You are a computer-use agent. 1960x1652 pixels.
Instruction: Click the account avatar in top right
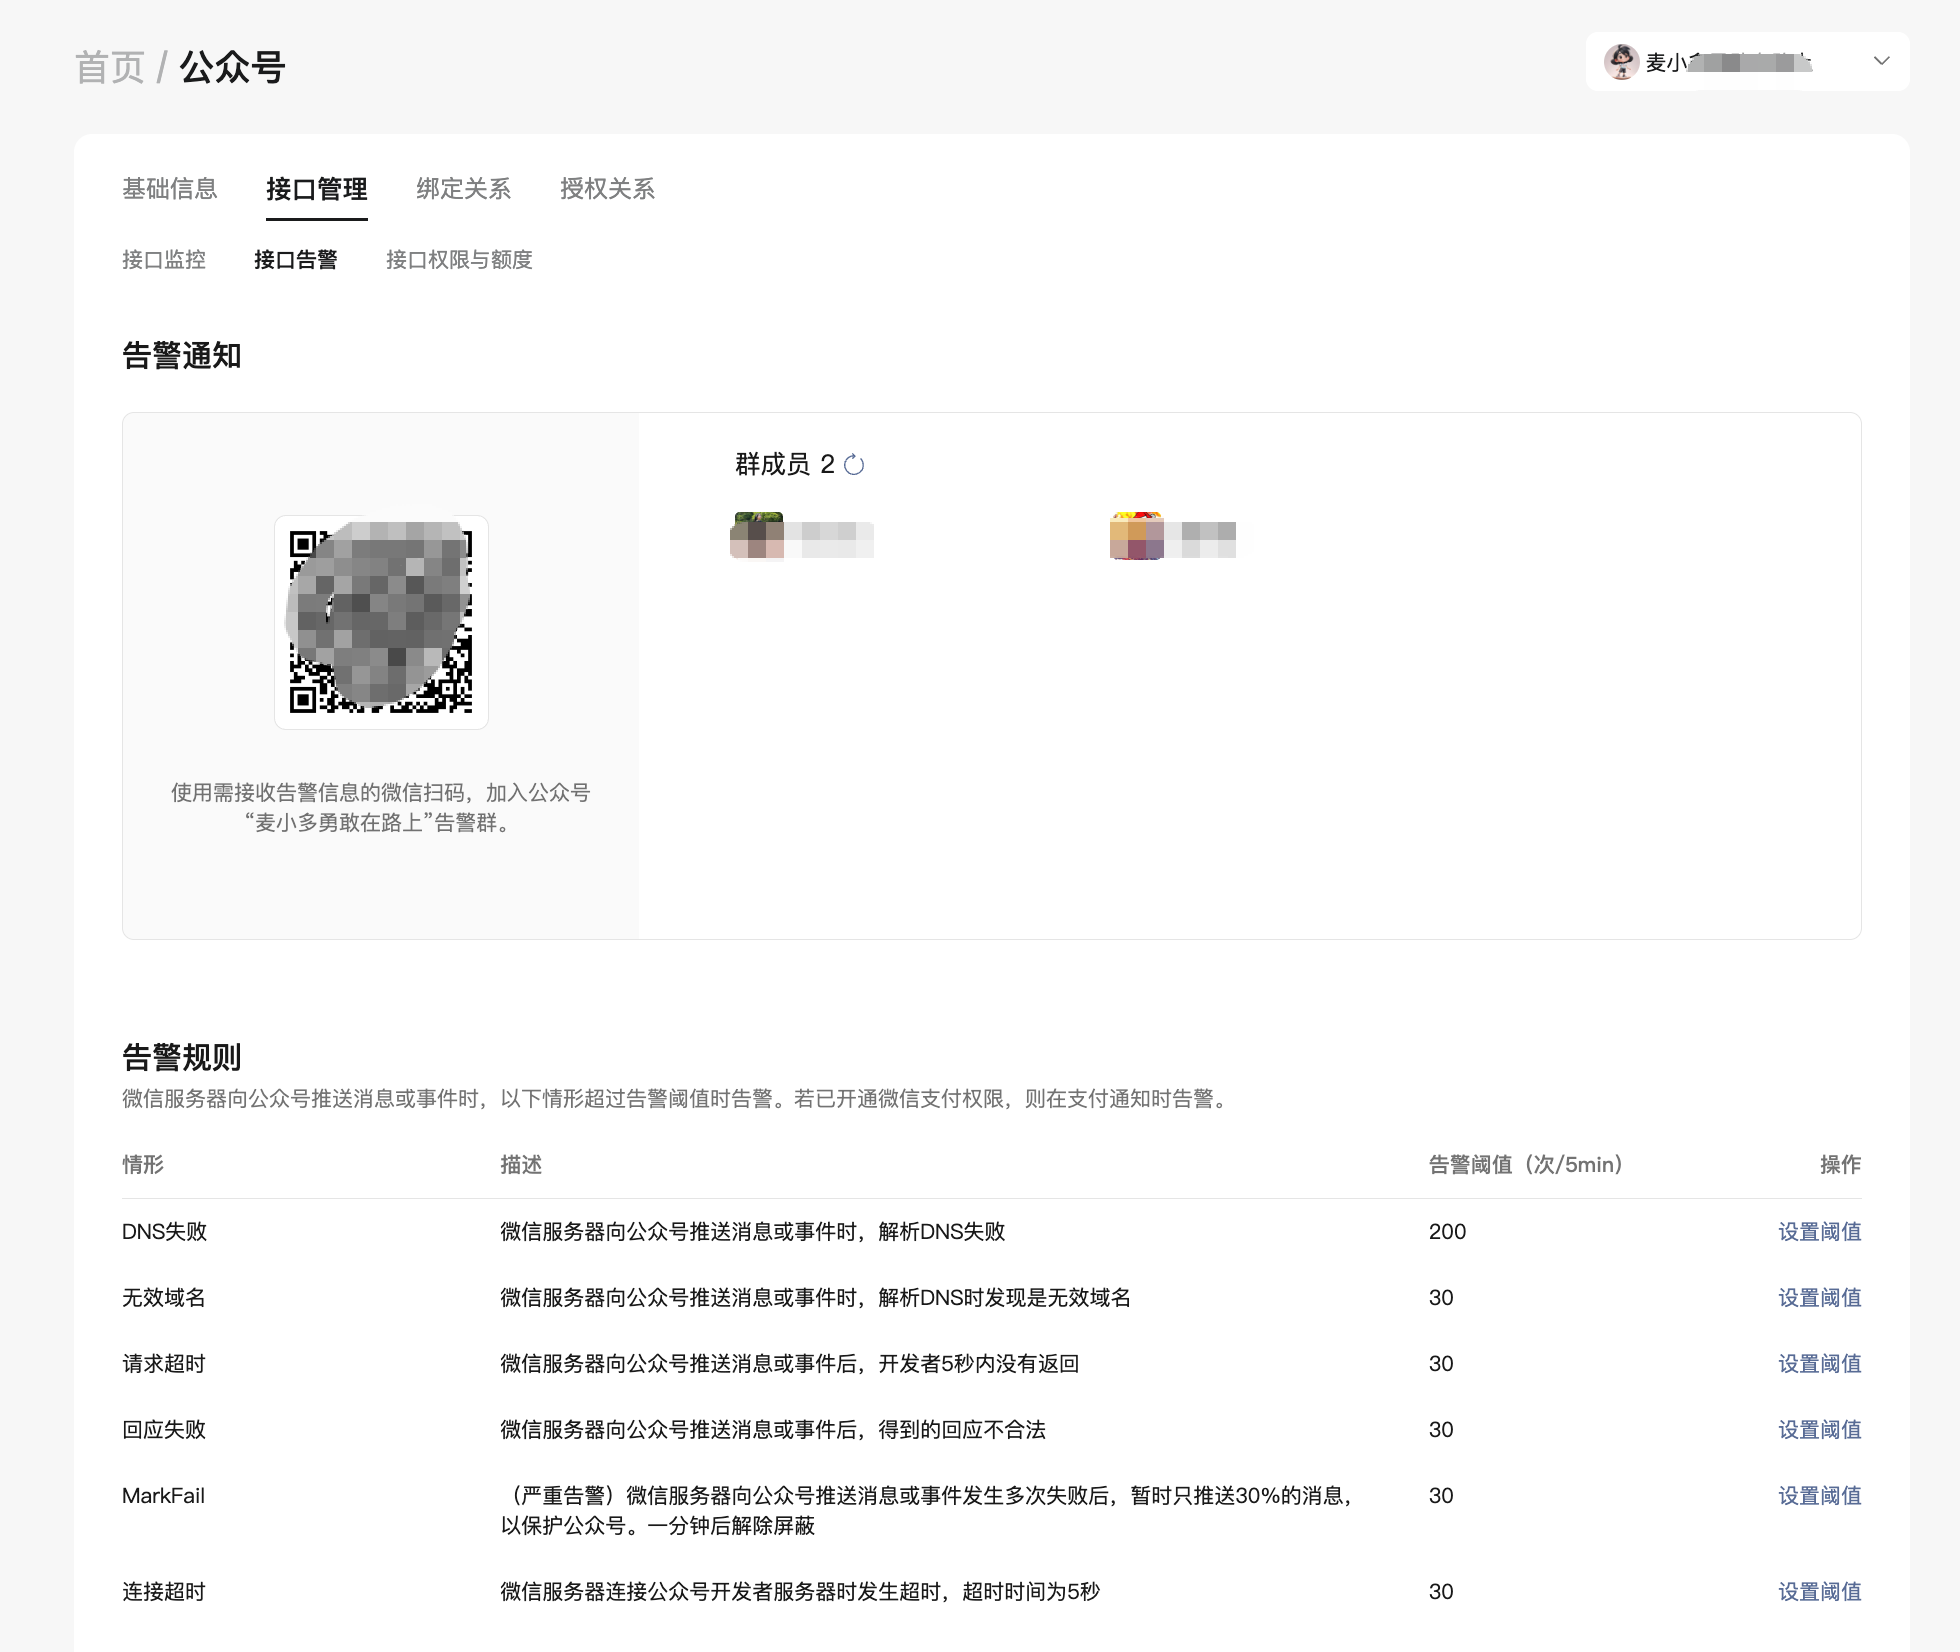(x=1621, y=62)
